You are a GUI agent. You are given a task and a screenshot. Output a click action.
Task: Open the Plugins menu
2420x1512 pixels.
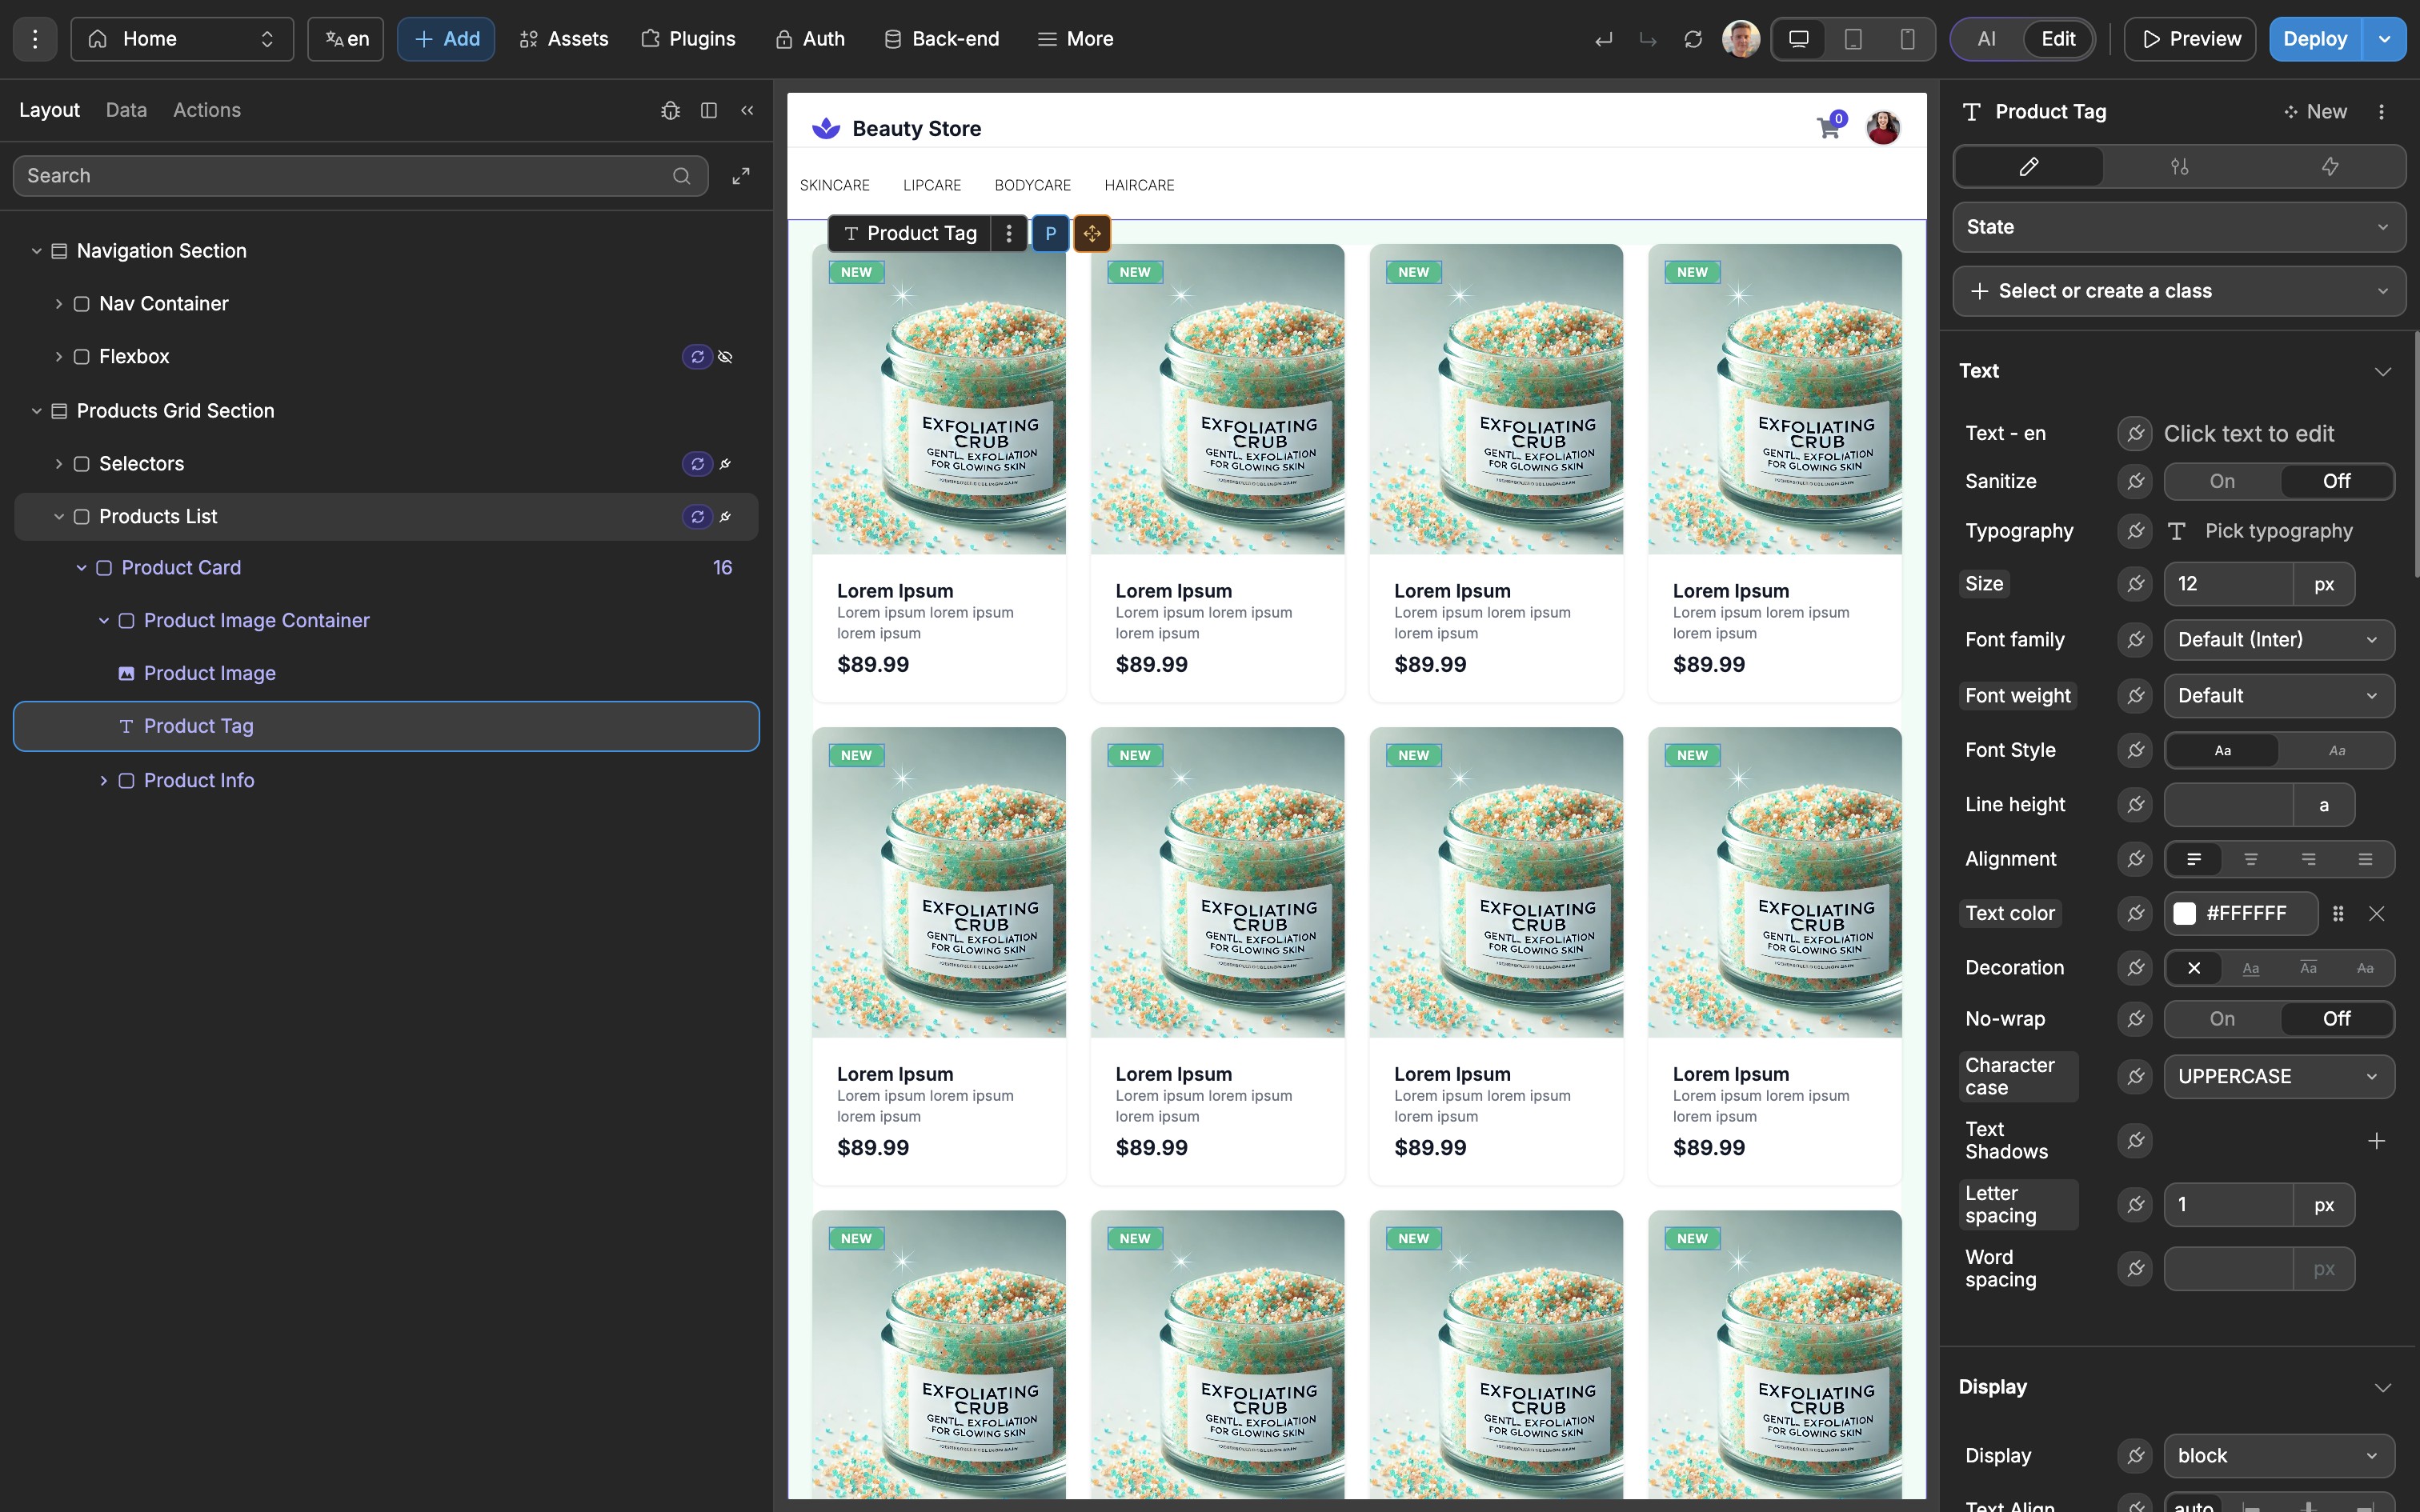pos(688,39)
